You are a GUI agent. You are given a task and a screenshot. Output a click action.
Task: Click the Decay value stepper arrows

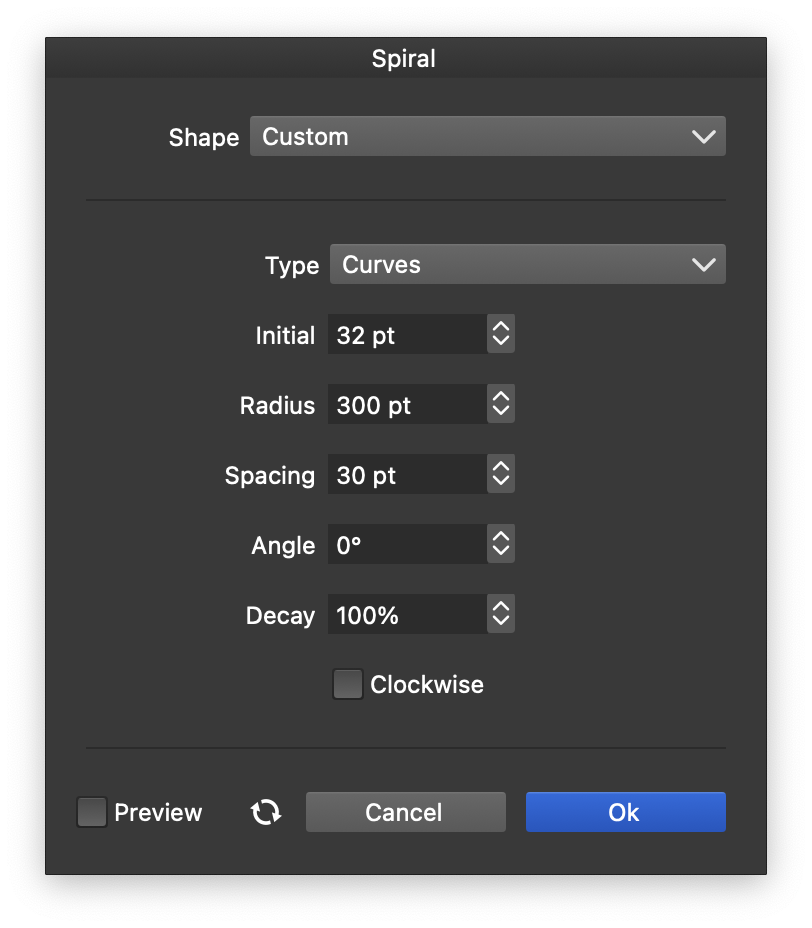click(501, 615)
